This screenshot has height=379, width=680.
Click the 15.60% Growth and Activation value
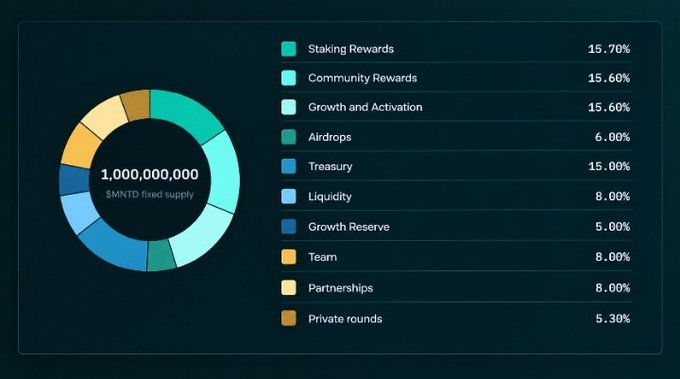coord(609,107)
